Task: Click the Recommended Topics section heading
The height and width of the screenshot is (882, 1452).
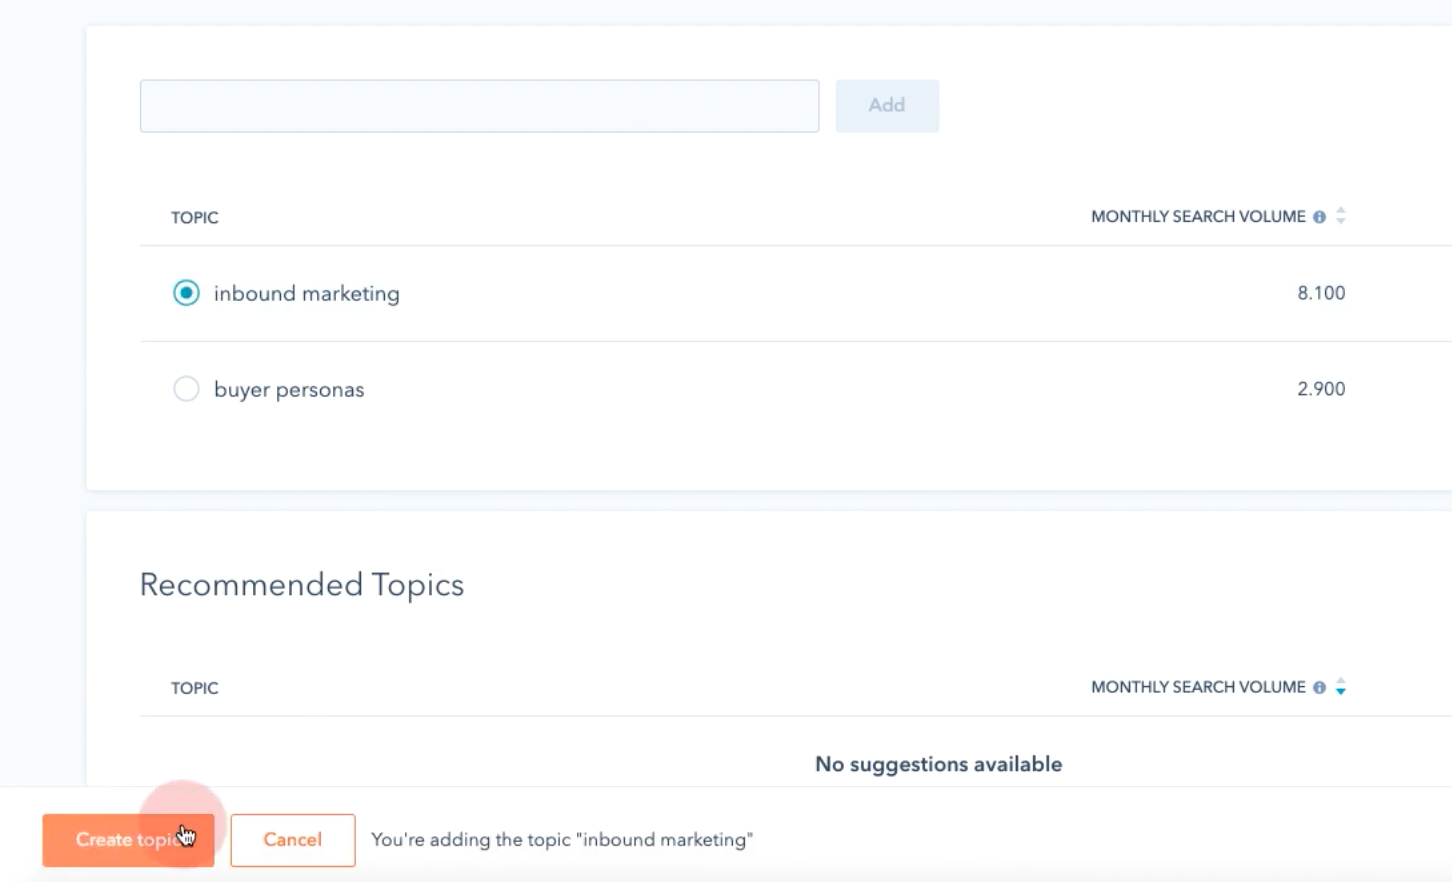Action: coord(302,585)
